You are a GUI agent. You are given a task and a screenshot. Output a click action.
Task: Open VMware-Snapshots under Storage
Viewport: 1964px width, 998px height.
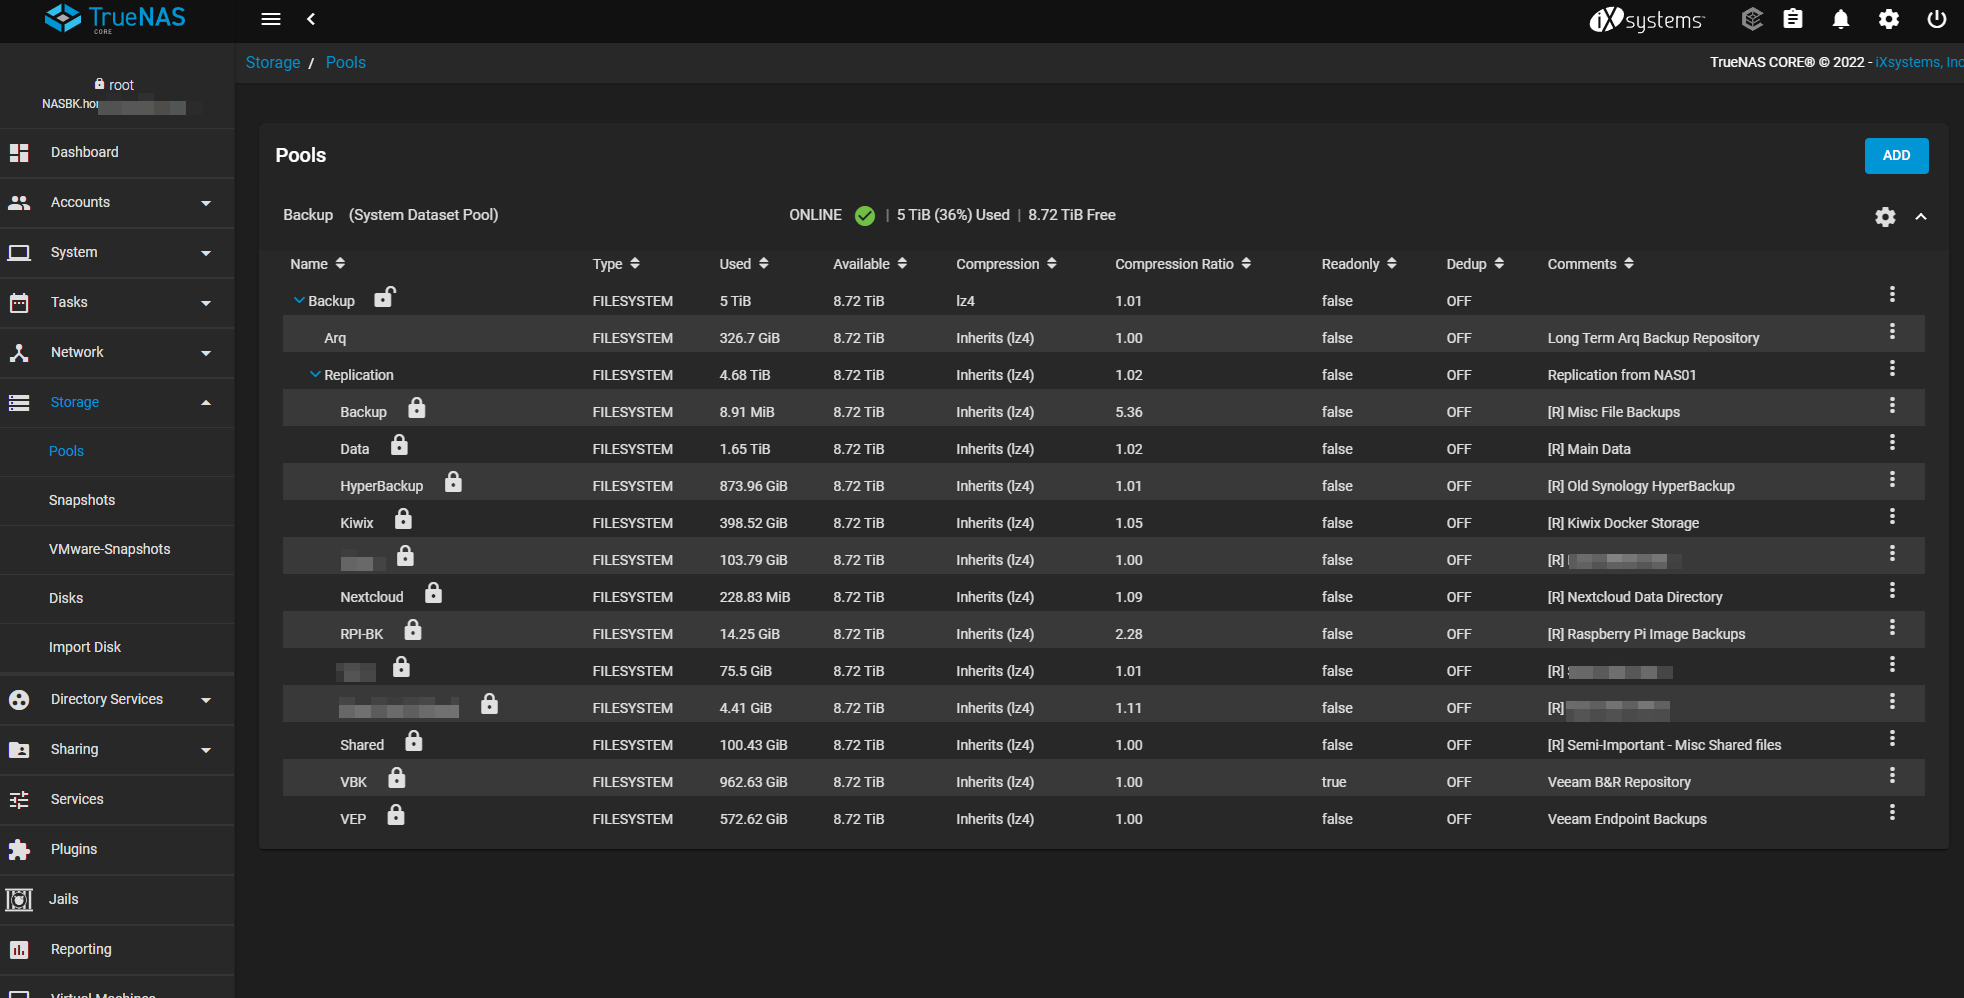coord(117,550)
